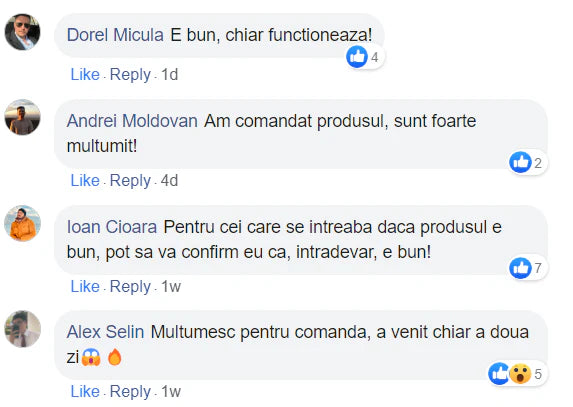This screenshot has height=407, width=573.
Task: Open Ioan Cioara's profile photo
Action: (x=22, y=223)
